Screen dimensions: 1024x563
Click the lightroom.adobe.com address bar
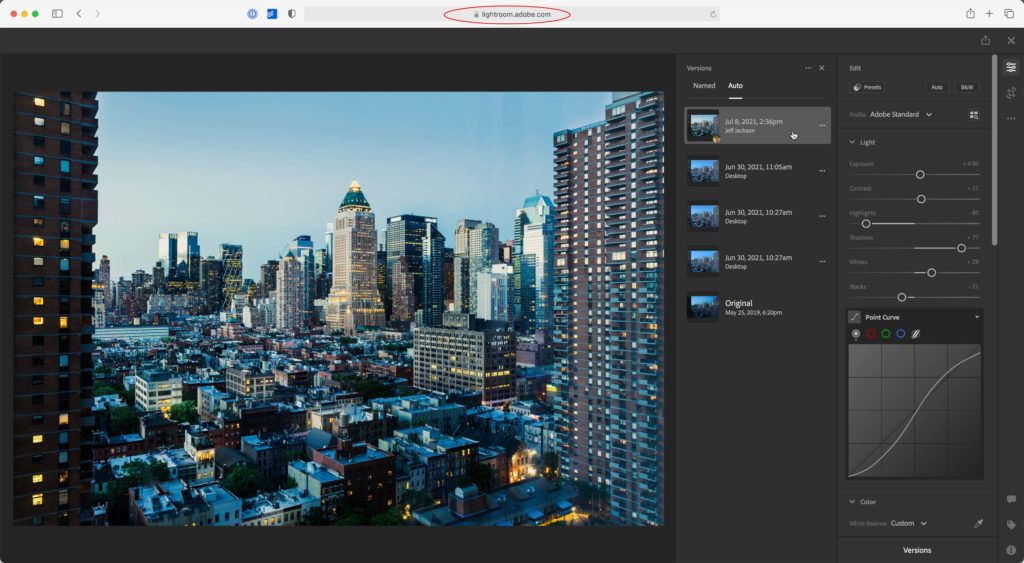pos(511,14)
